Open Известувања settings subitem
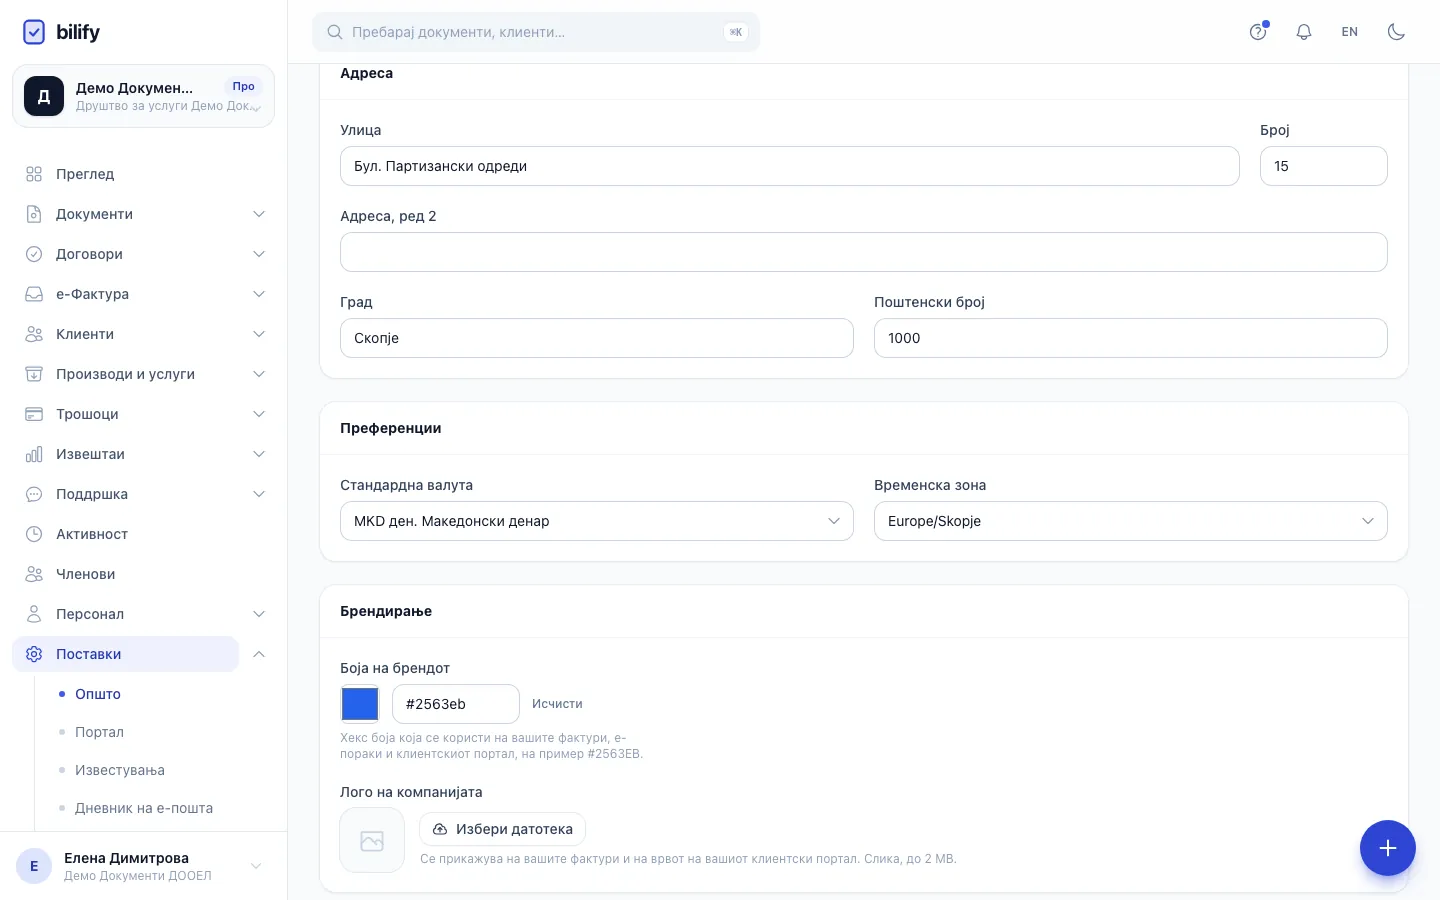Image resolution: width=1440 pixels, height=900 pixels. pos(120,770)
